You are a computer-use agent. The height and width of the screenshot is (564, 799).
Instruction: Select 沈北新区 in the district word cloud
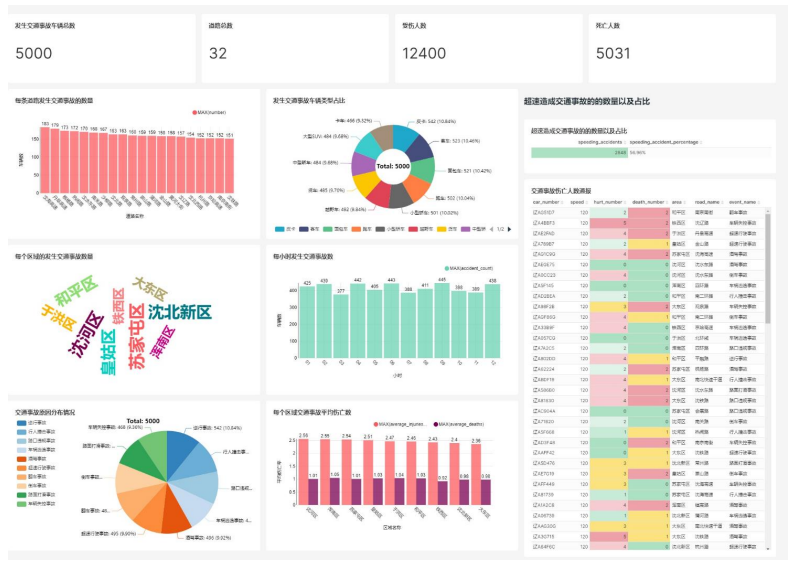click(180, 313)
